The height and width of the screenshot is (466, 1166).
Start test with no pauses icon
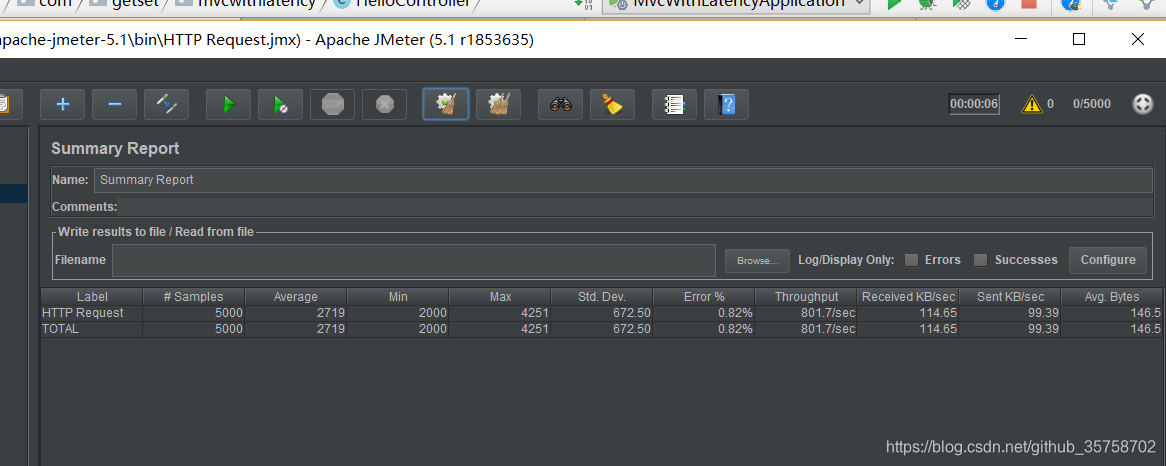tap(280, 105)
